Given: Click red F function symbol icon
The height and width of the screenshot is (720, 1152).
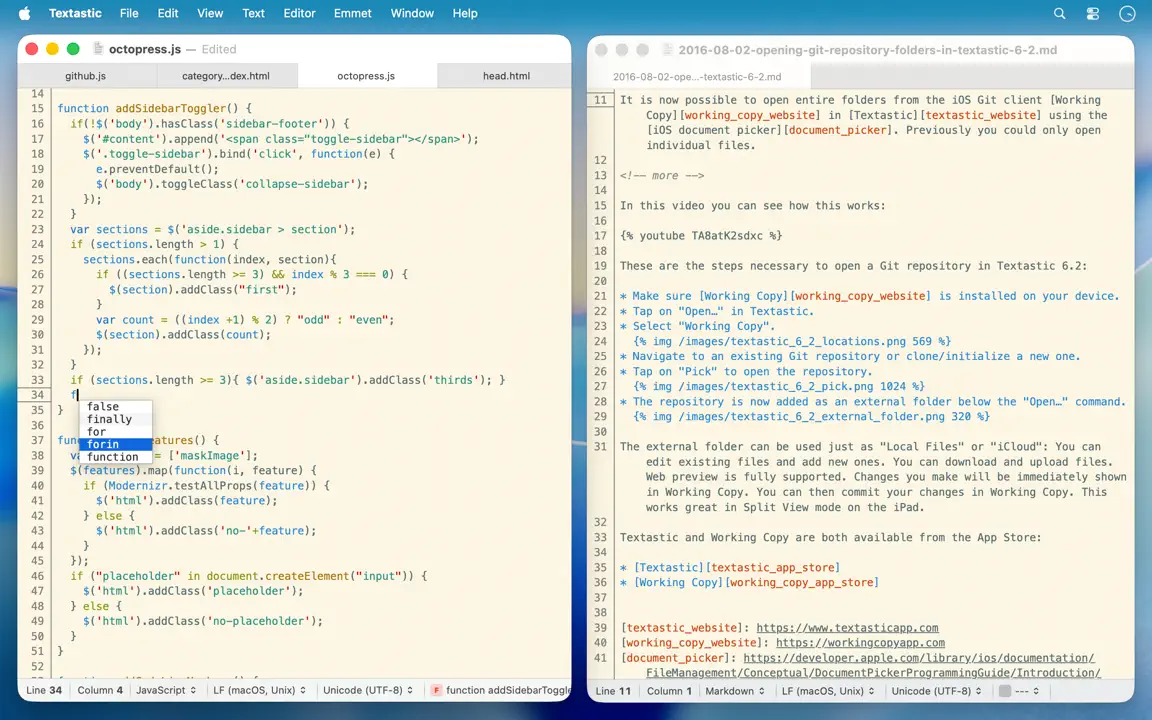Looking at the screenshot, I should (x=436, y=691).
